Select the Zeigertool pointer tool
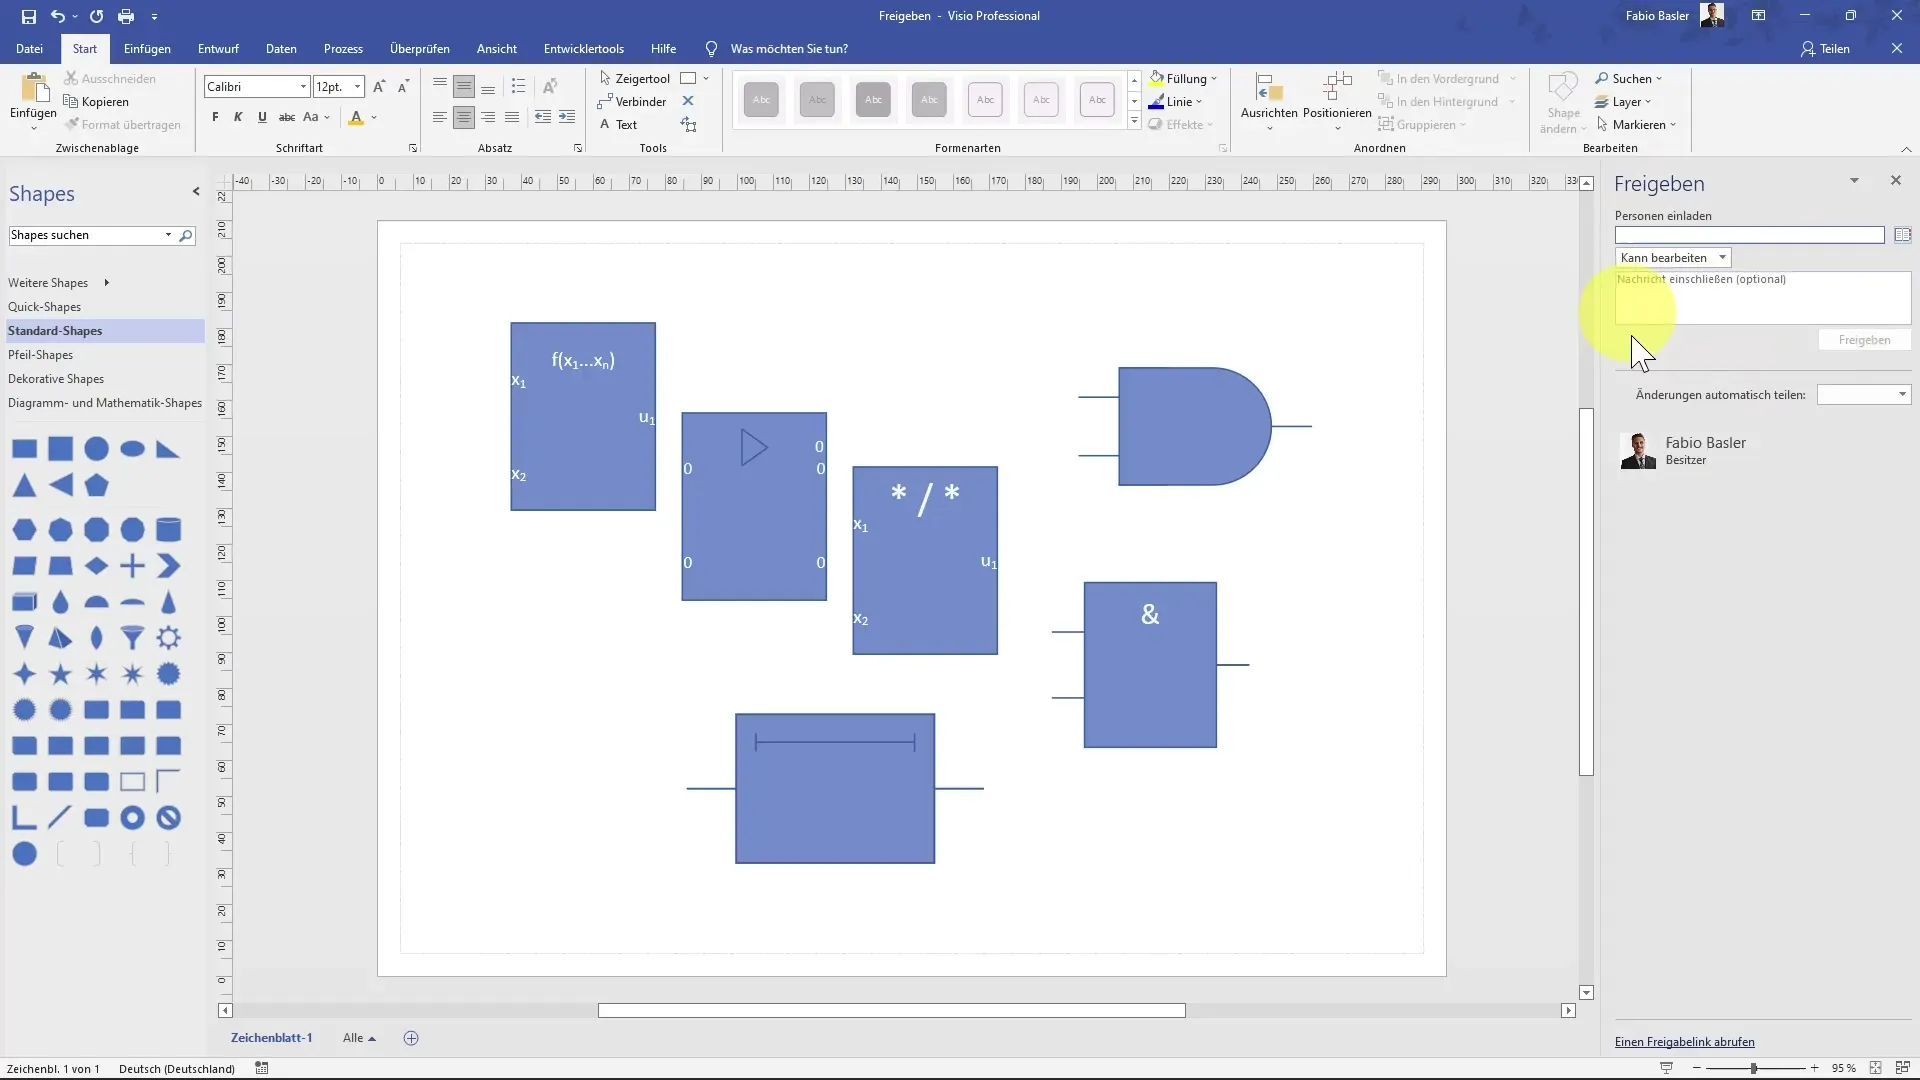 635,78
